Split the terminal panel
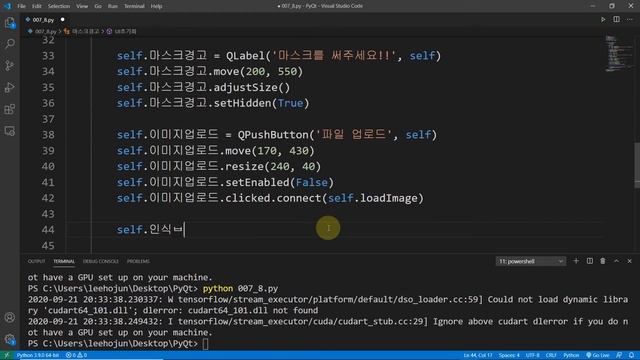 point(590,261)
